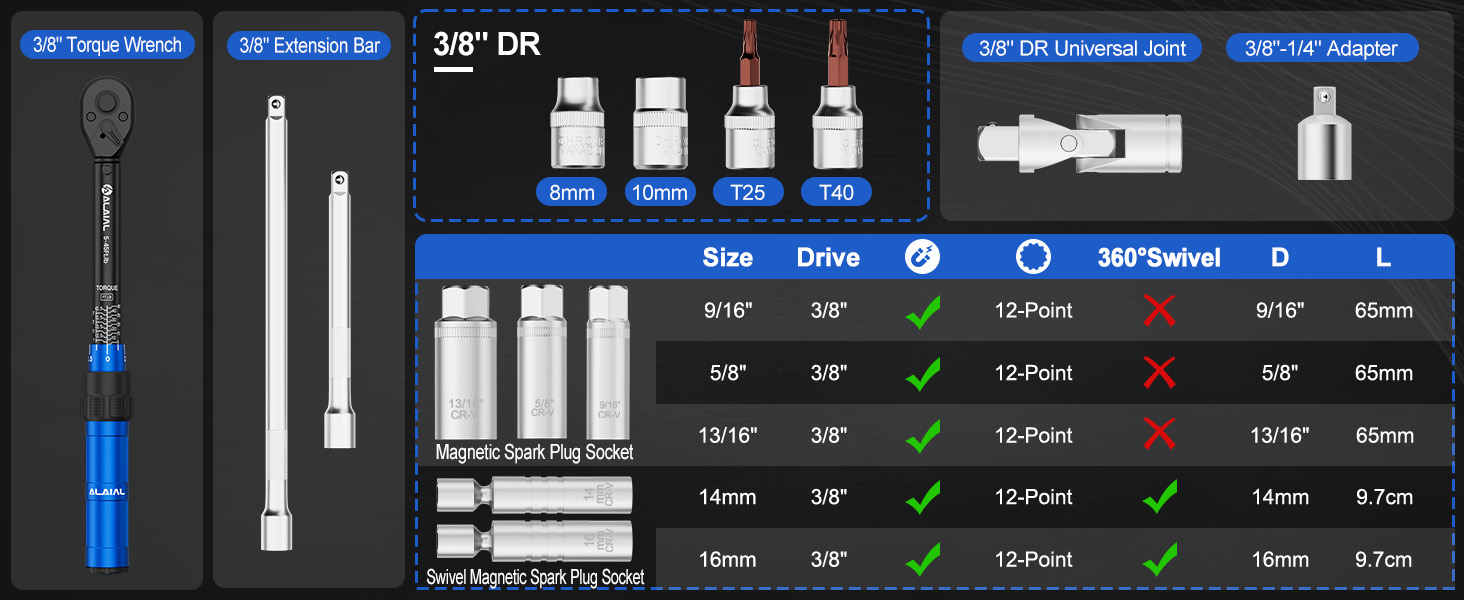This screenshot has width=1464, height=600.
Task: Click the green swivel checkmark in 14mm row
Action: click(x=1160, y=497)
